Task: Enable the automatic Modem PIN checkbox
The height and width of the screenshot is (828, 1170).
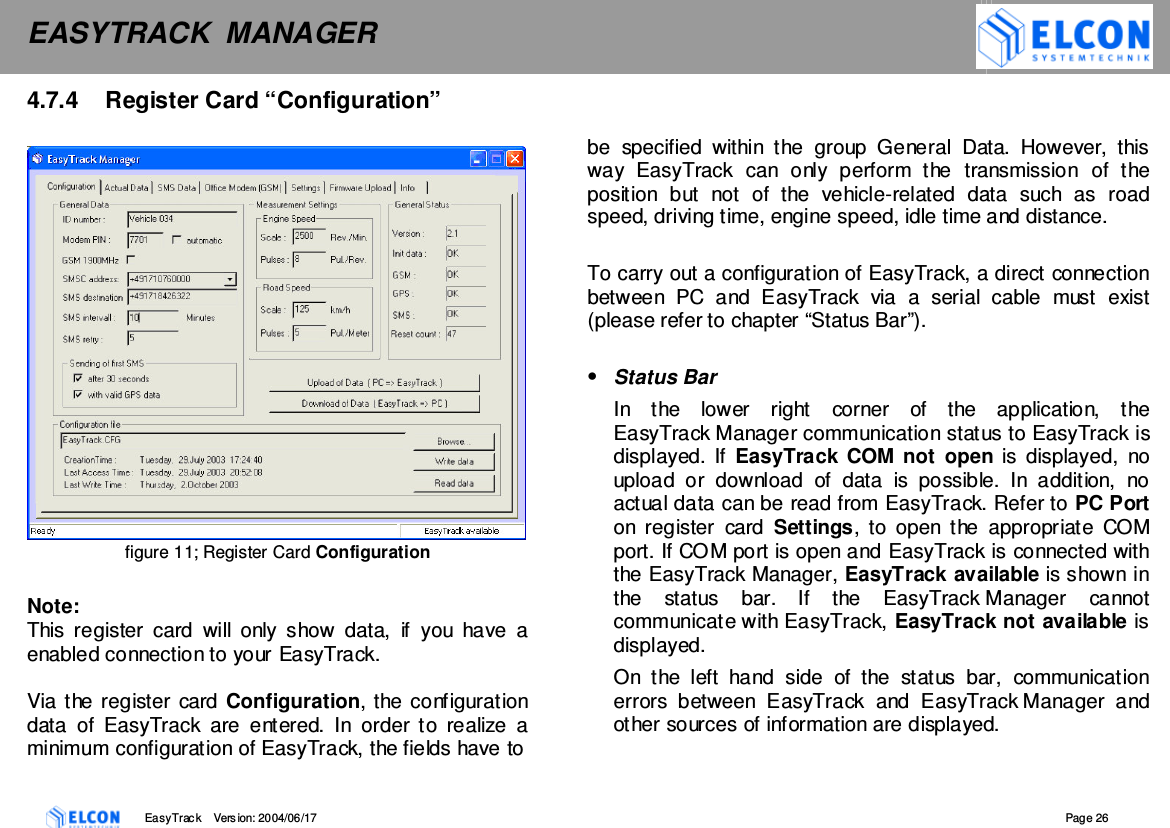Action: click(x=178, y=239)
